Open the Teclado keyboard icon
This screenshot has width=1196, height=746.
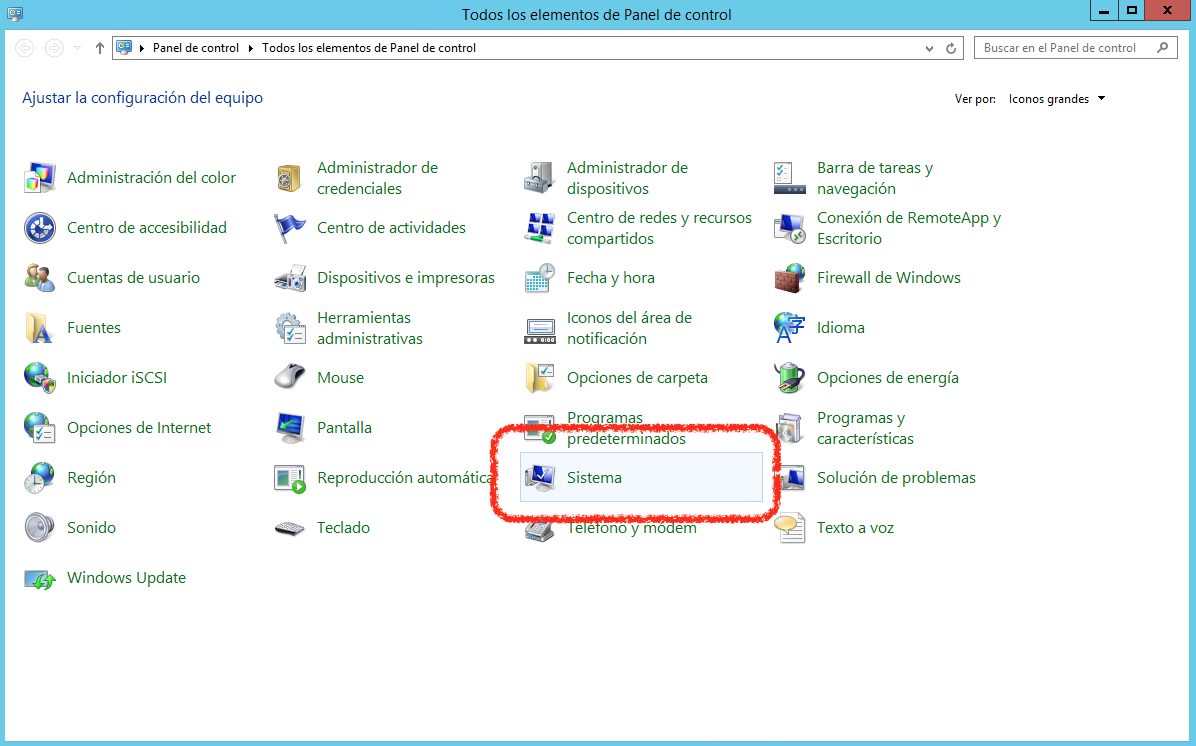click(290, 528)
